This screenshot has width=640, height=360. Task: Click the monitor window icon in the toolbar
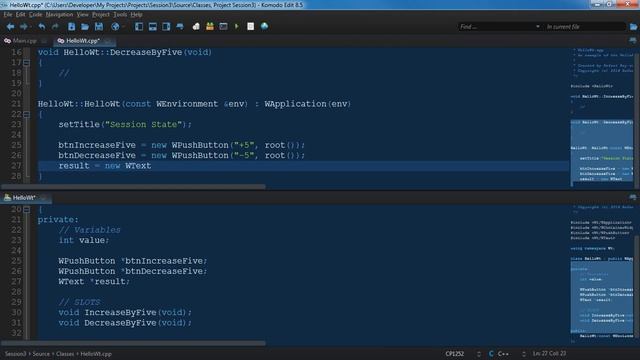click(x=223, y=27)
